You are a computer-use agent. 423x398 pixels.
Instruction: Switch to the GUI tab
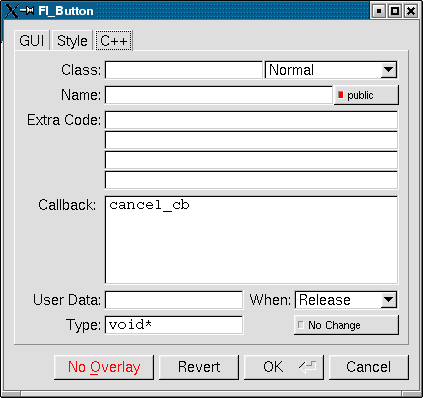(32, 41)
